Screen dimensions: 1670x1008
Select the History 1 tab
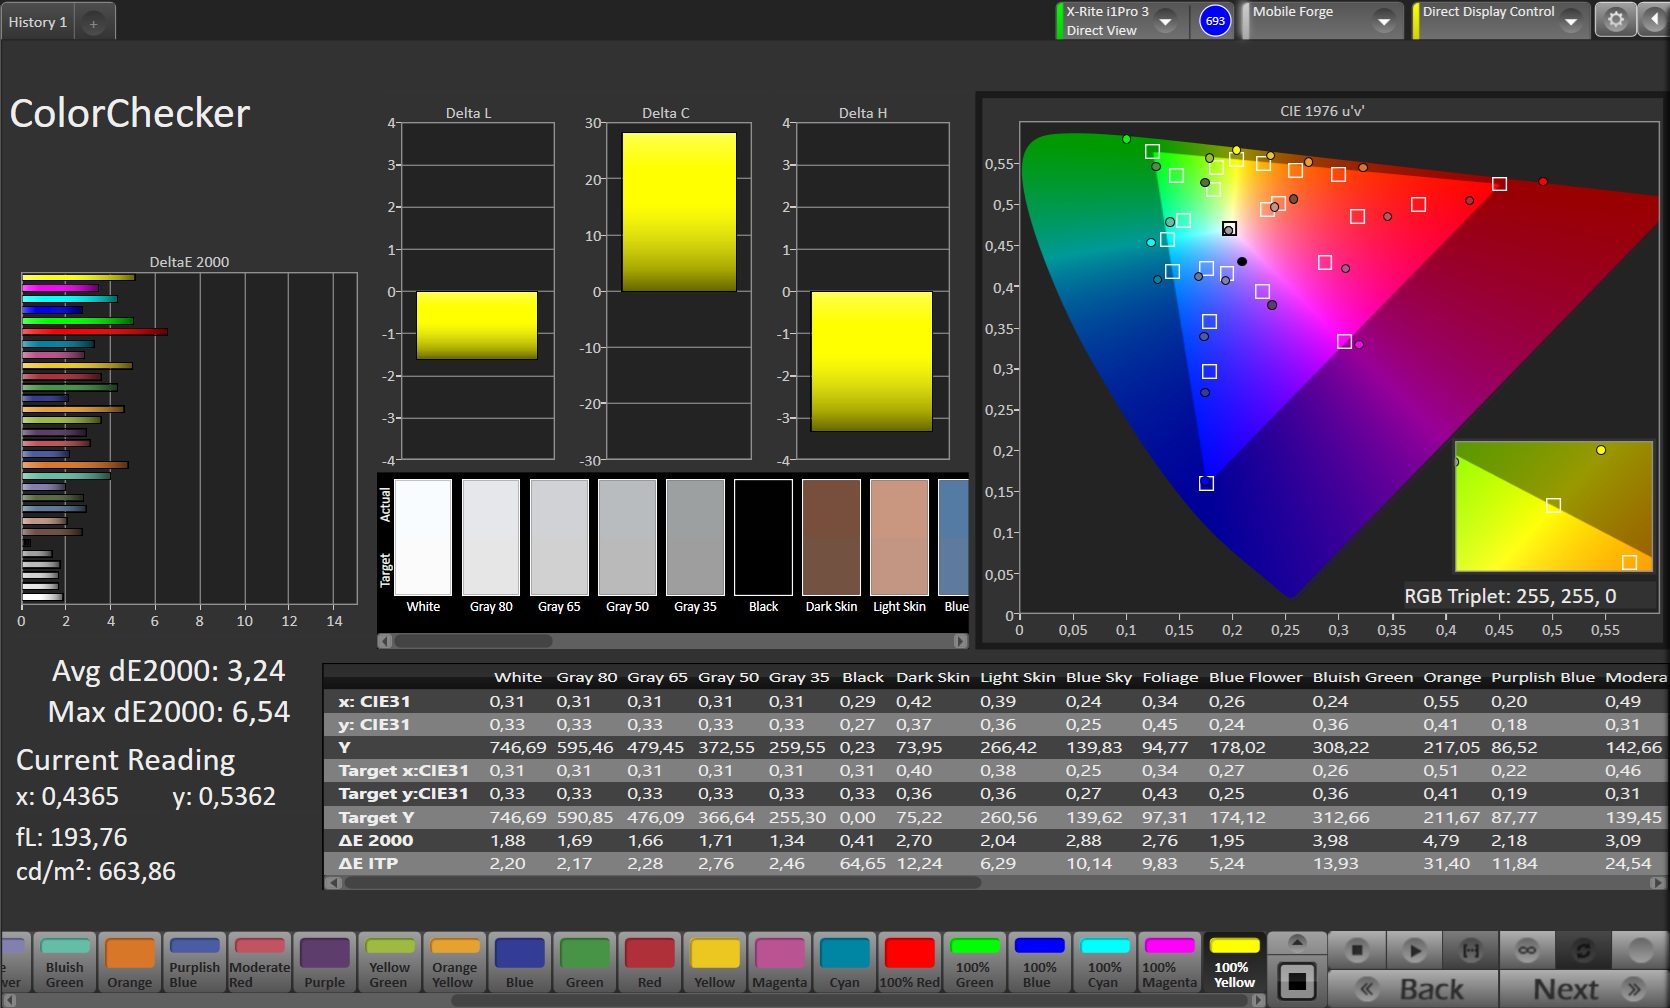coord(38,22)
